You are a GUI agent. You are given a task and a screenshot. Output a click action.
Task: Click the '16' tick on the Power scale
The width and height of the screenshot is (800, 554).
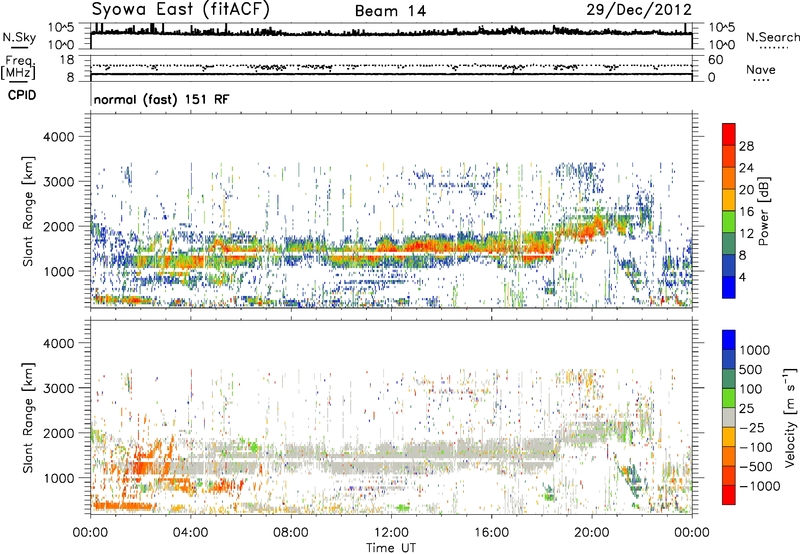point(746,212)
